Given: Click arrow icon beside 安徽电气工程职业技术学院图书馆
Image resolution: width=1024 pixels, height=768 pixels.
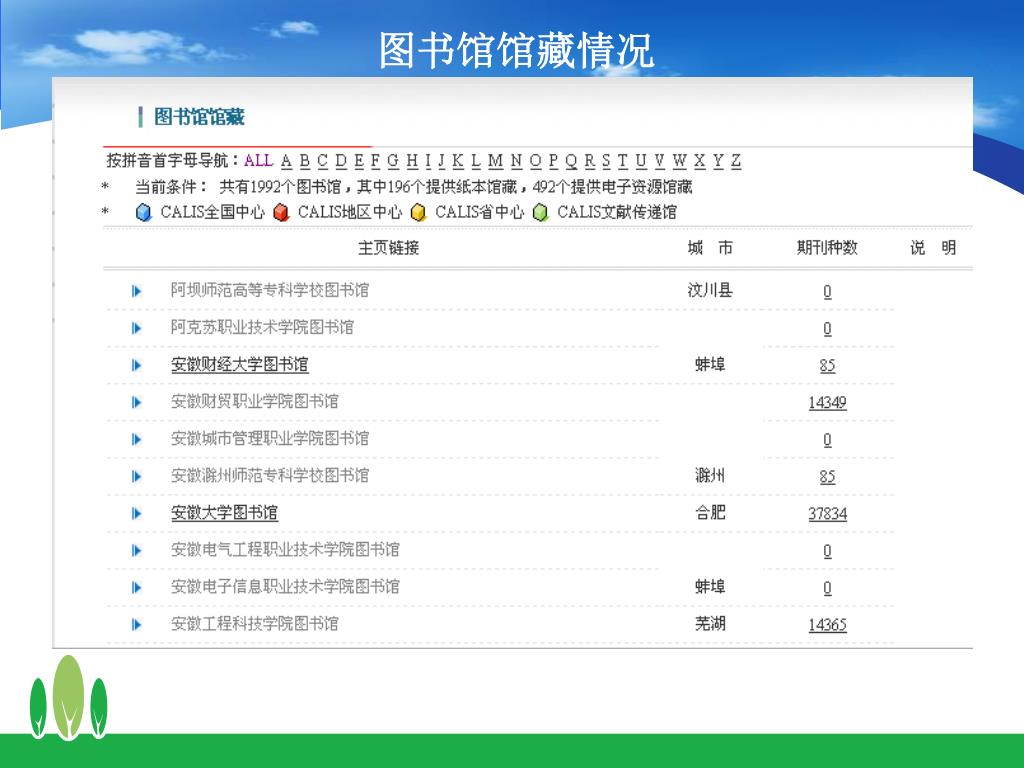Looking at the screenshot, I should [136, 551].
